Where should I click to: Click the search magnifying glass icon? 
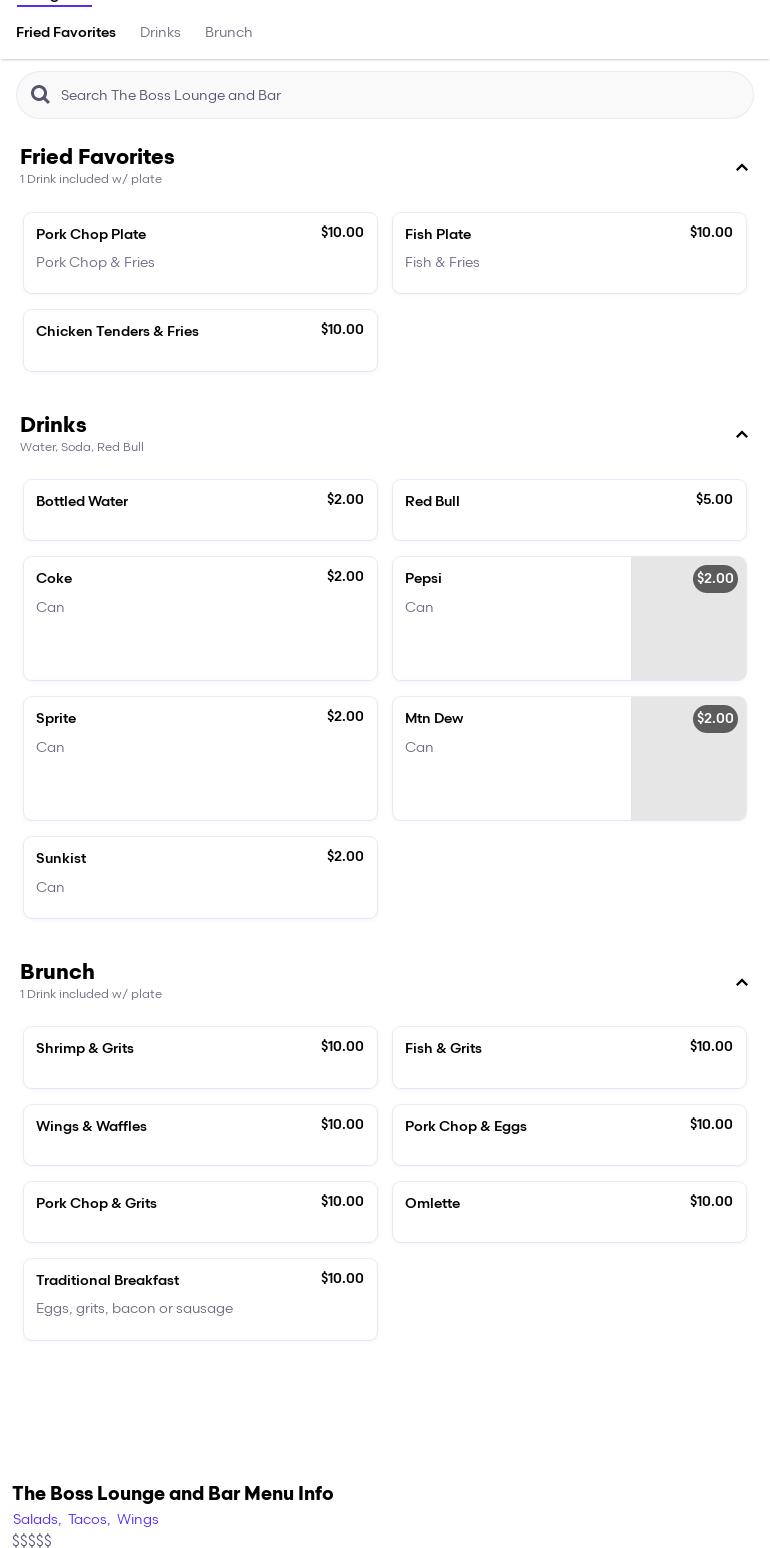pyautogui.click(x=40, y=95)
